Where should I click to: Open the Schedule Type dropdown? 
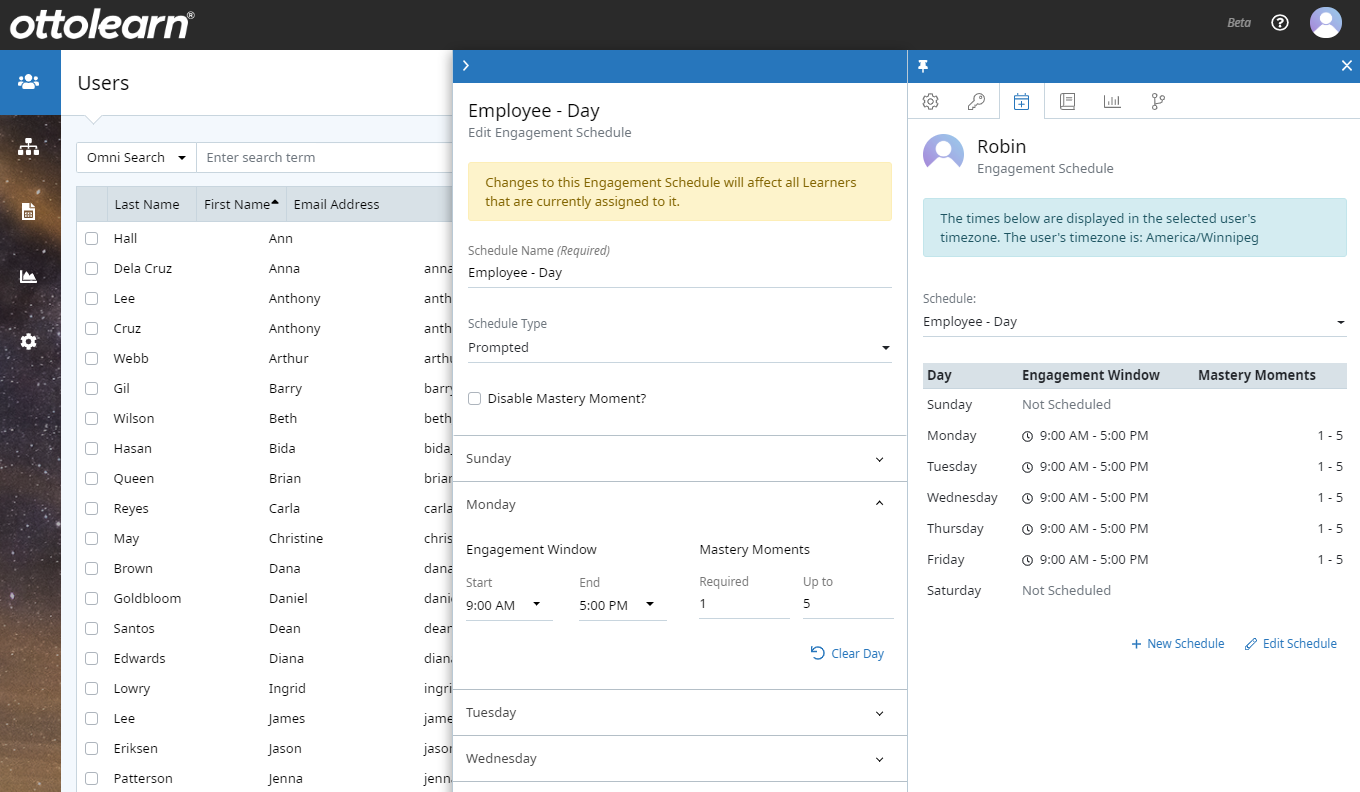pyautogui.click(x=680, y=348)
